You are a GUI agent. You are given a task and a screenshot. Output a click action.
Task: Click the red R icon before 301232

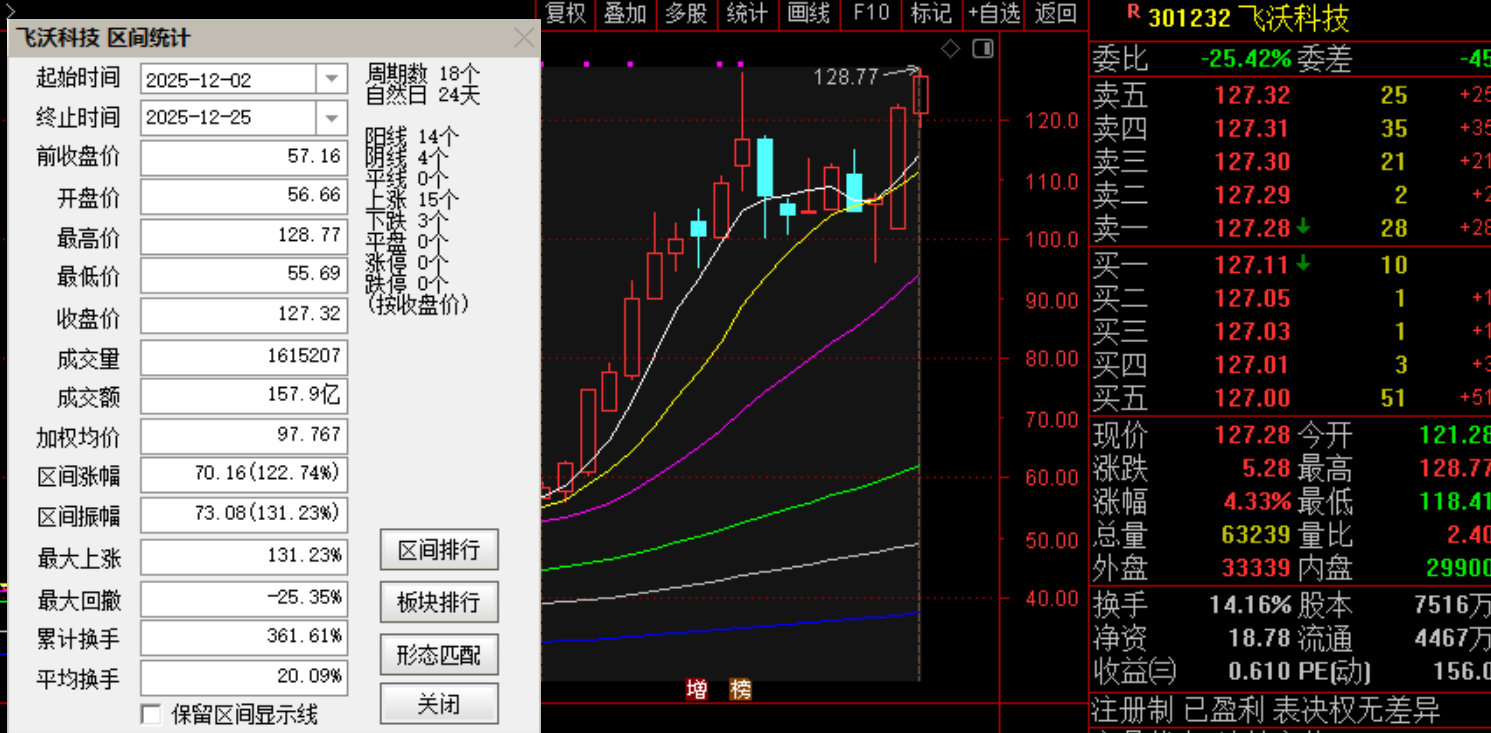1133,12
